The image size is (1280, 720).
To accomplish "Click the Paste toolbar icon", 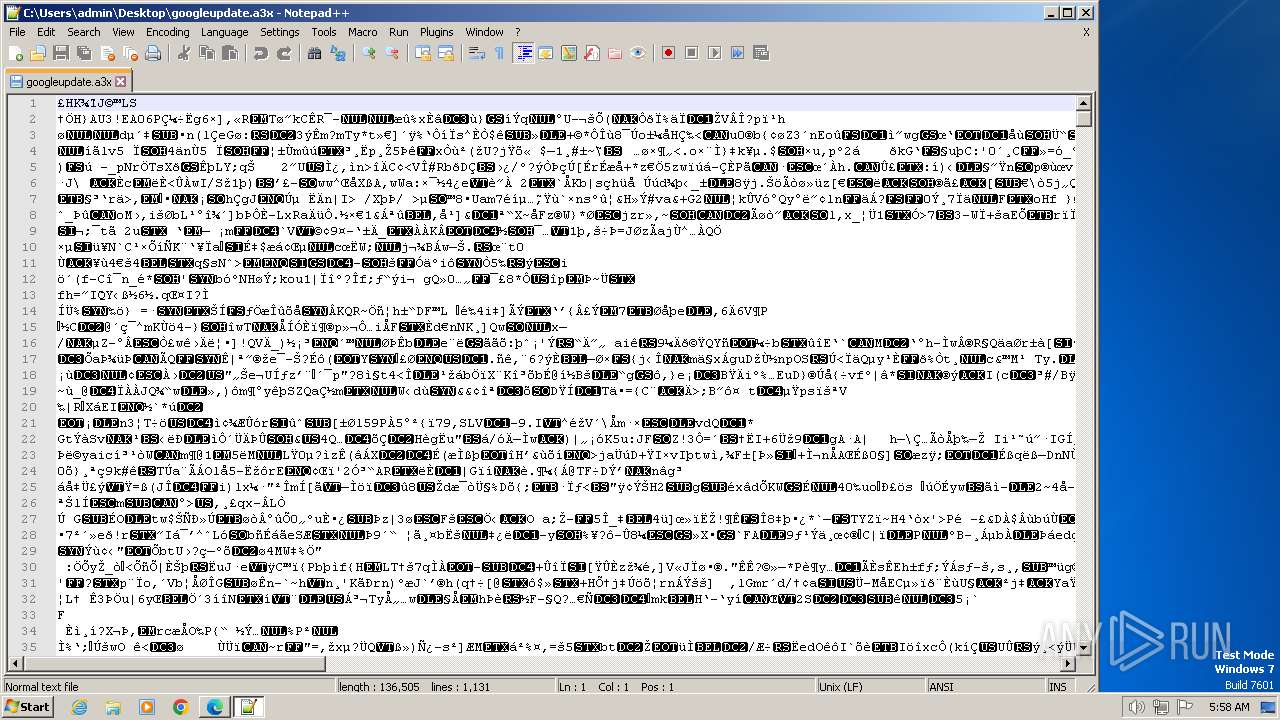I will click(231, 53).
